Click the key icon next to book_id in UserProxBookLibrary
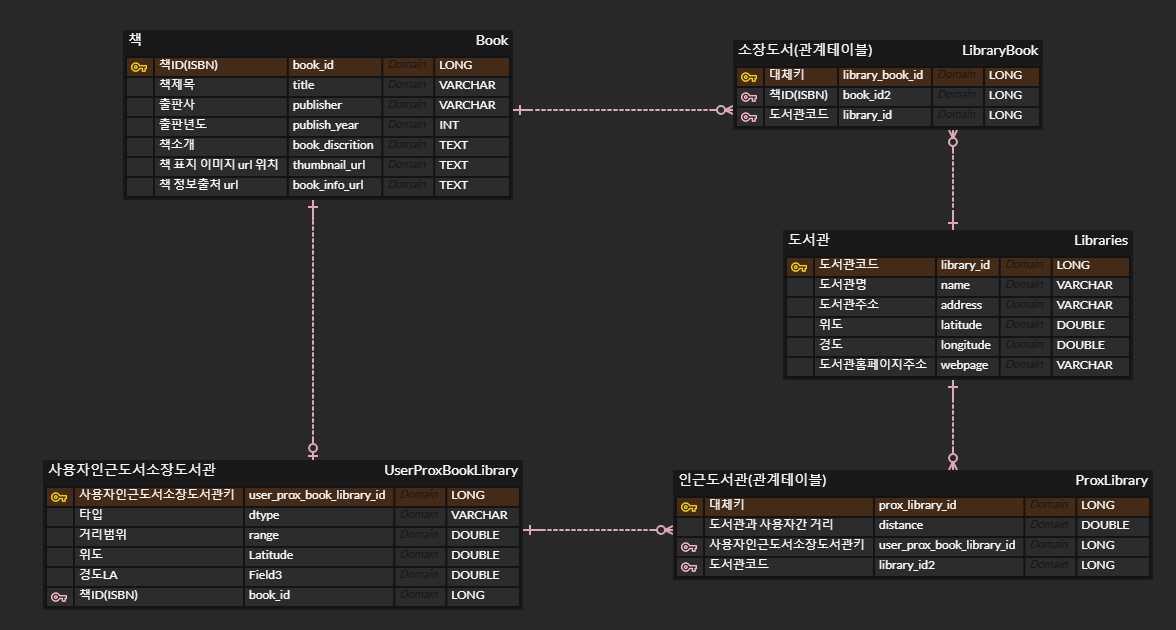1176x630 pixels. pos(59,595)
